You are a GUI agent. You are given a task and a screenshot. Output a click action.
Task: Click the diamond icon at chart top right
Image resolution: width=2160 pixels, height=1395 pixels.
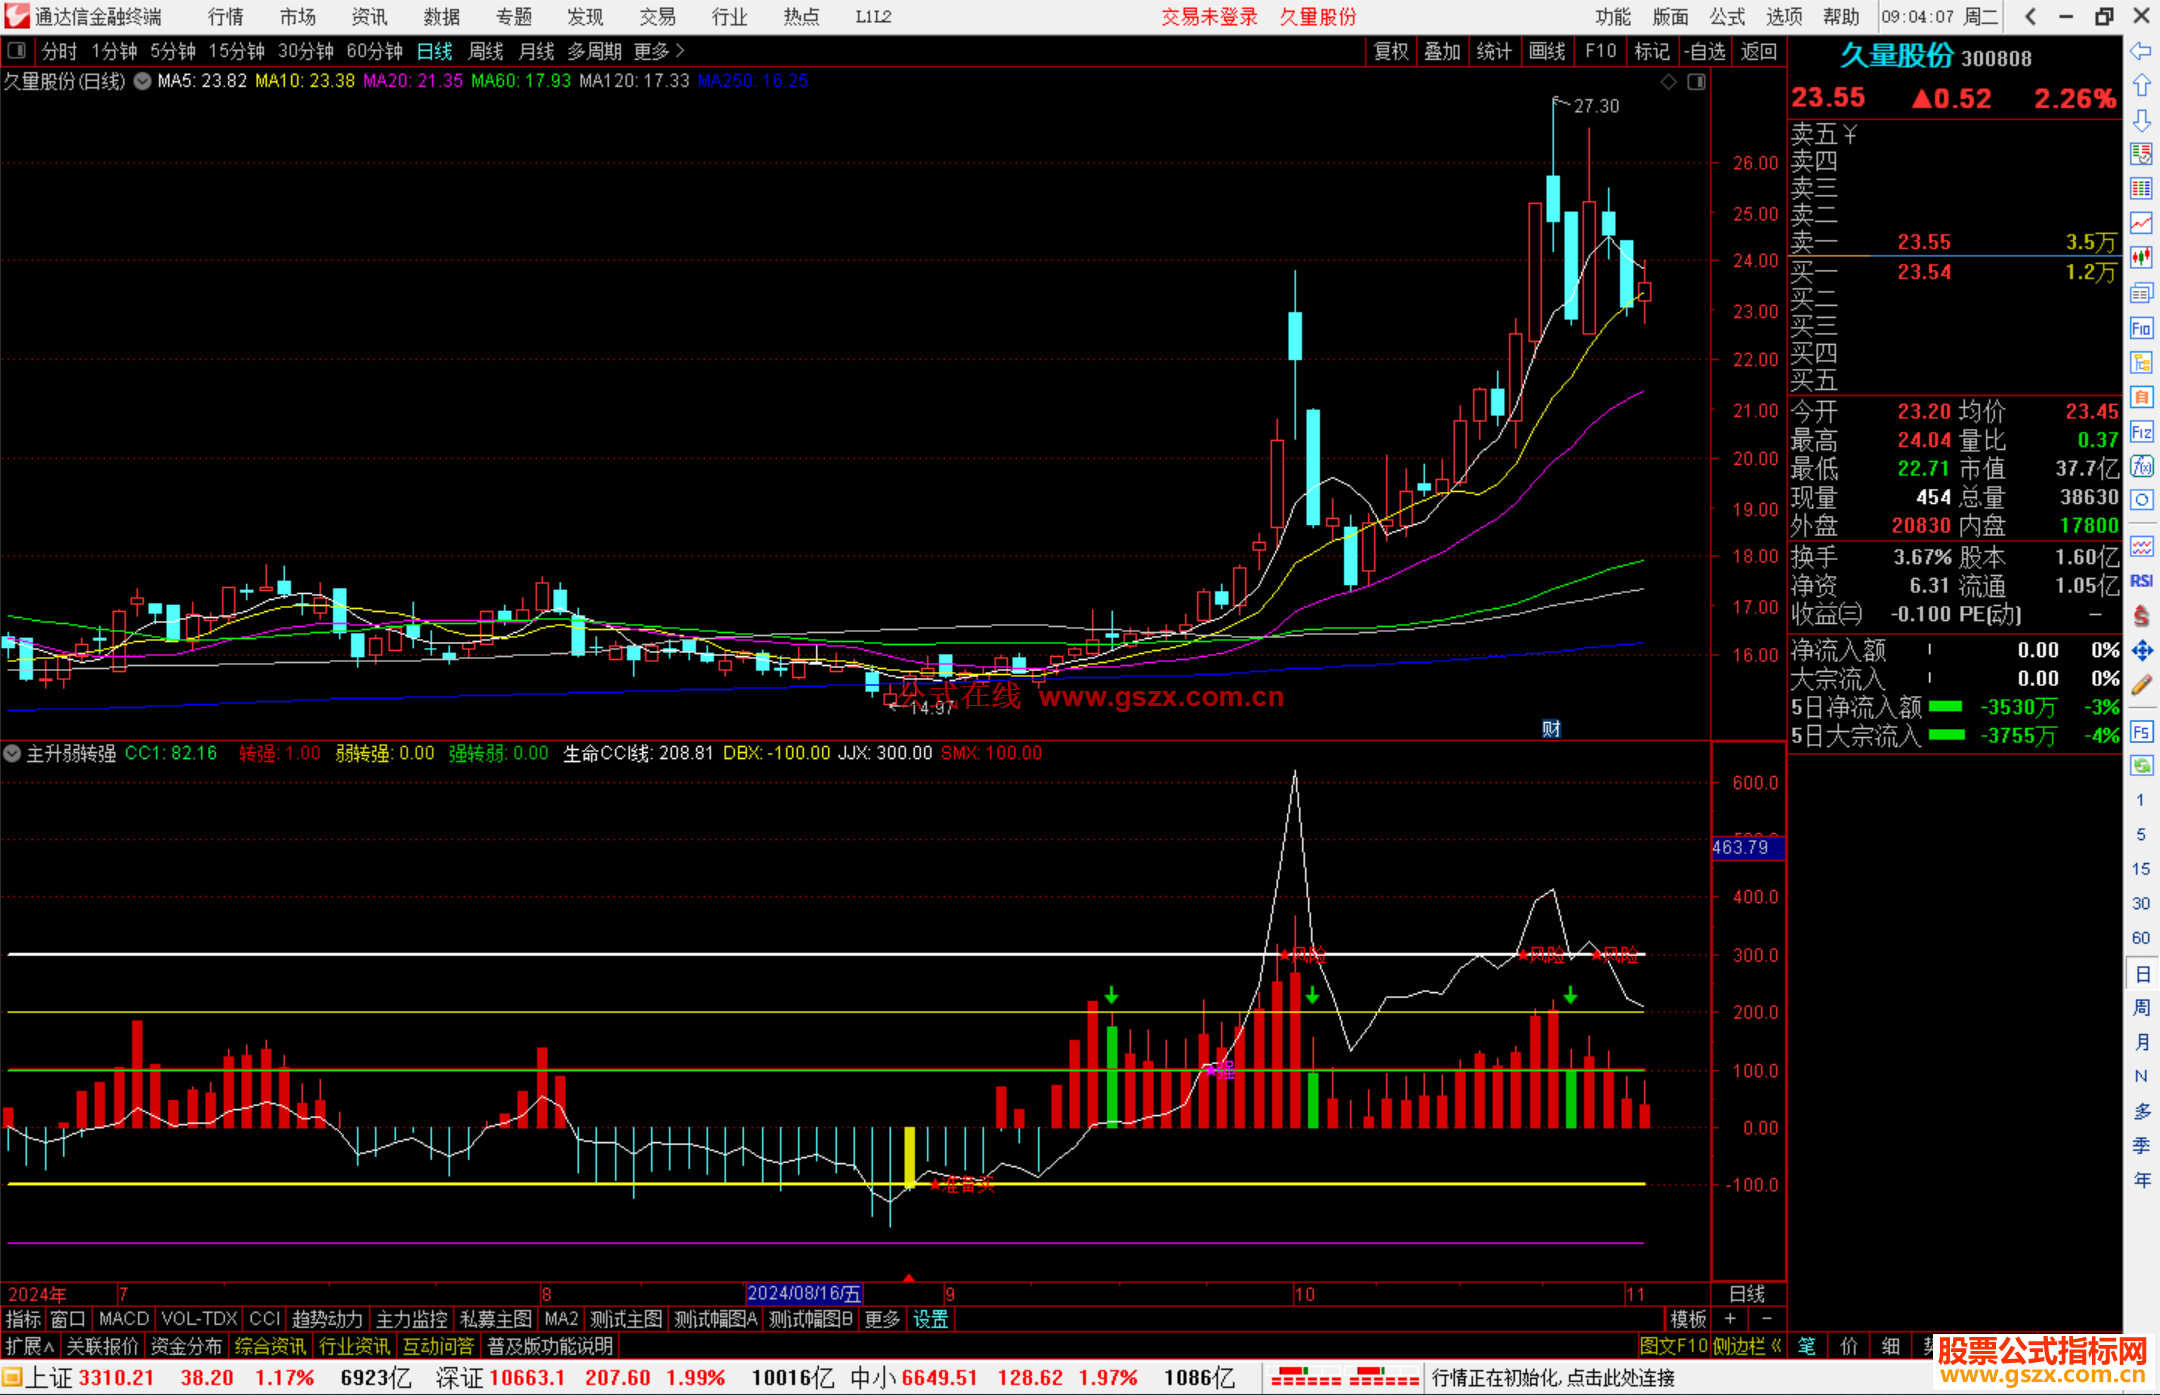[x=1668, y=82]
